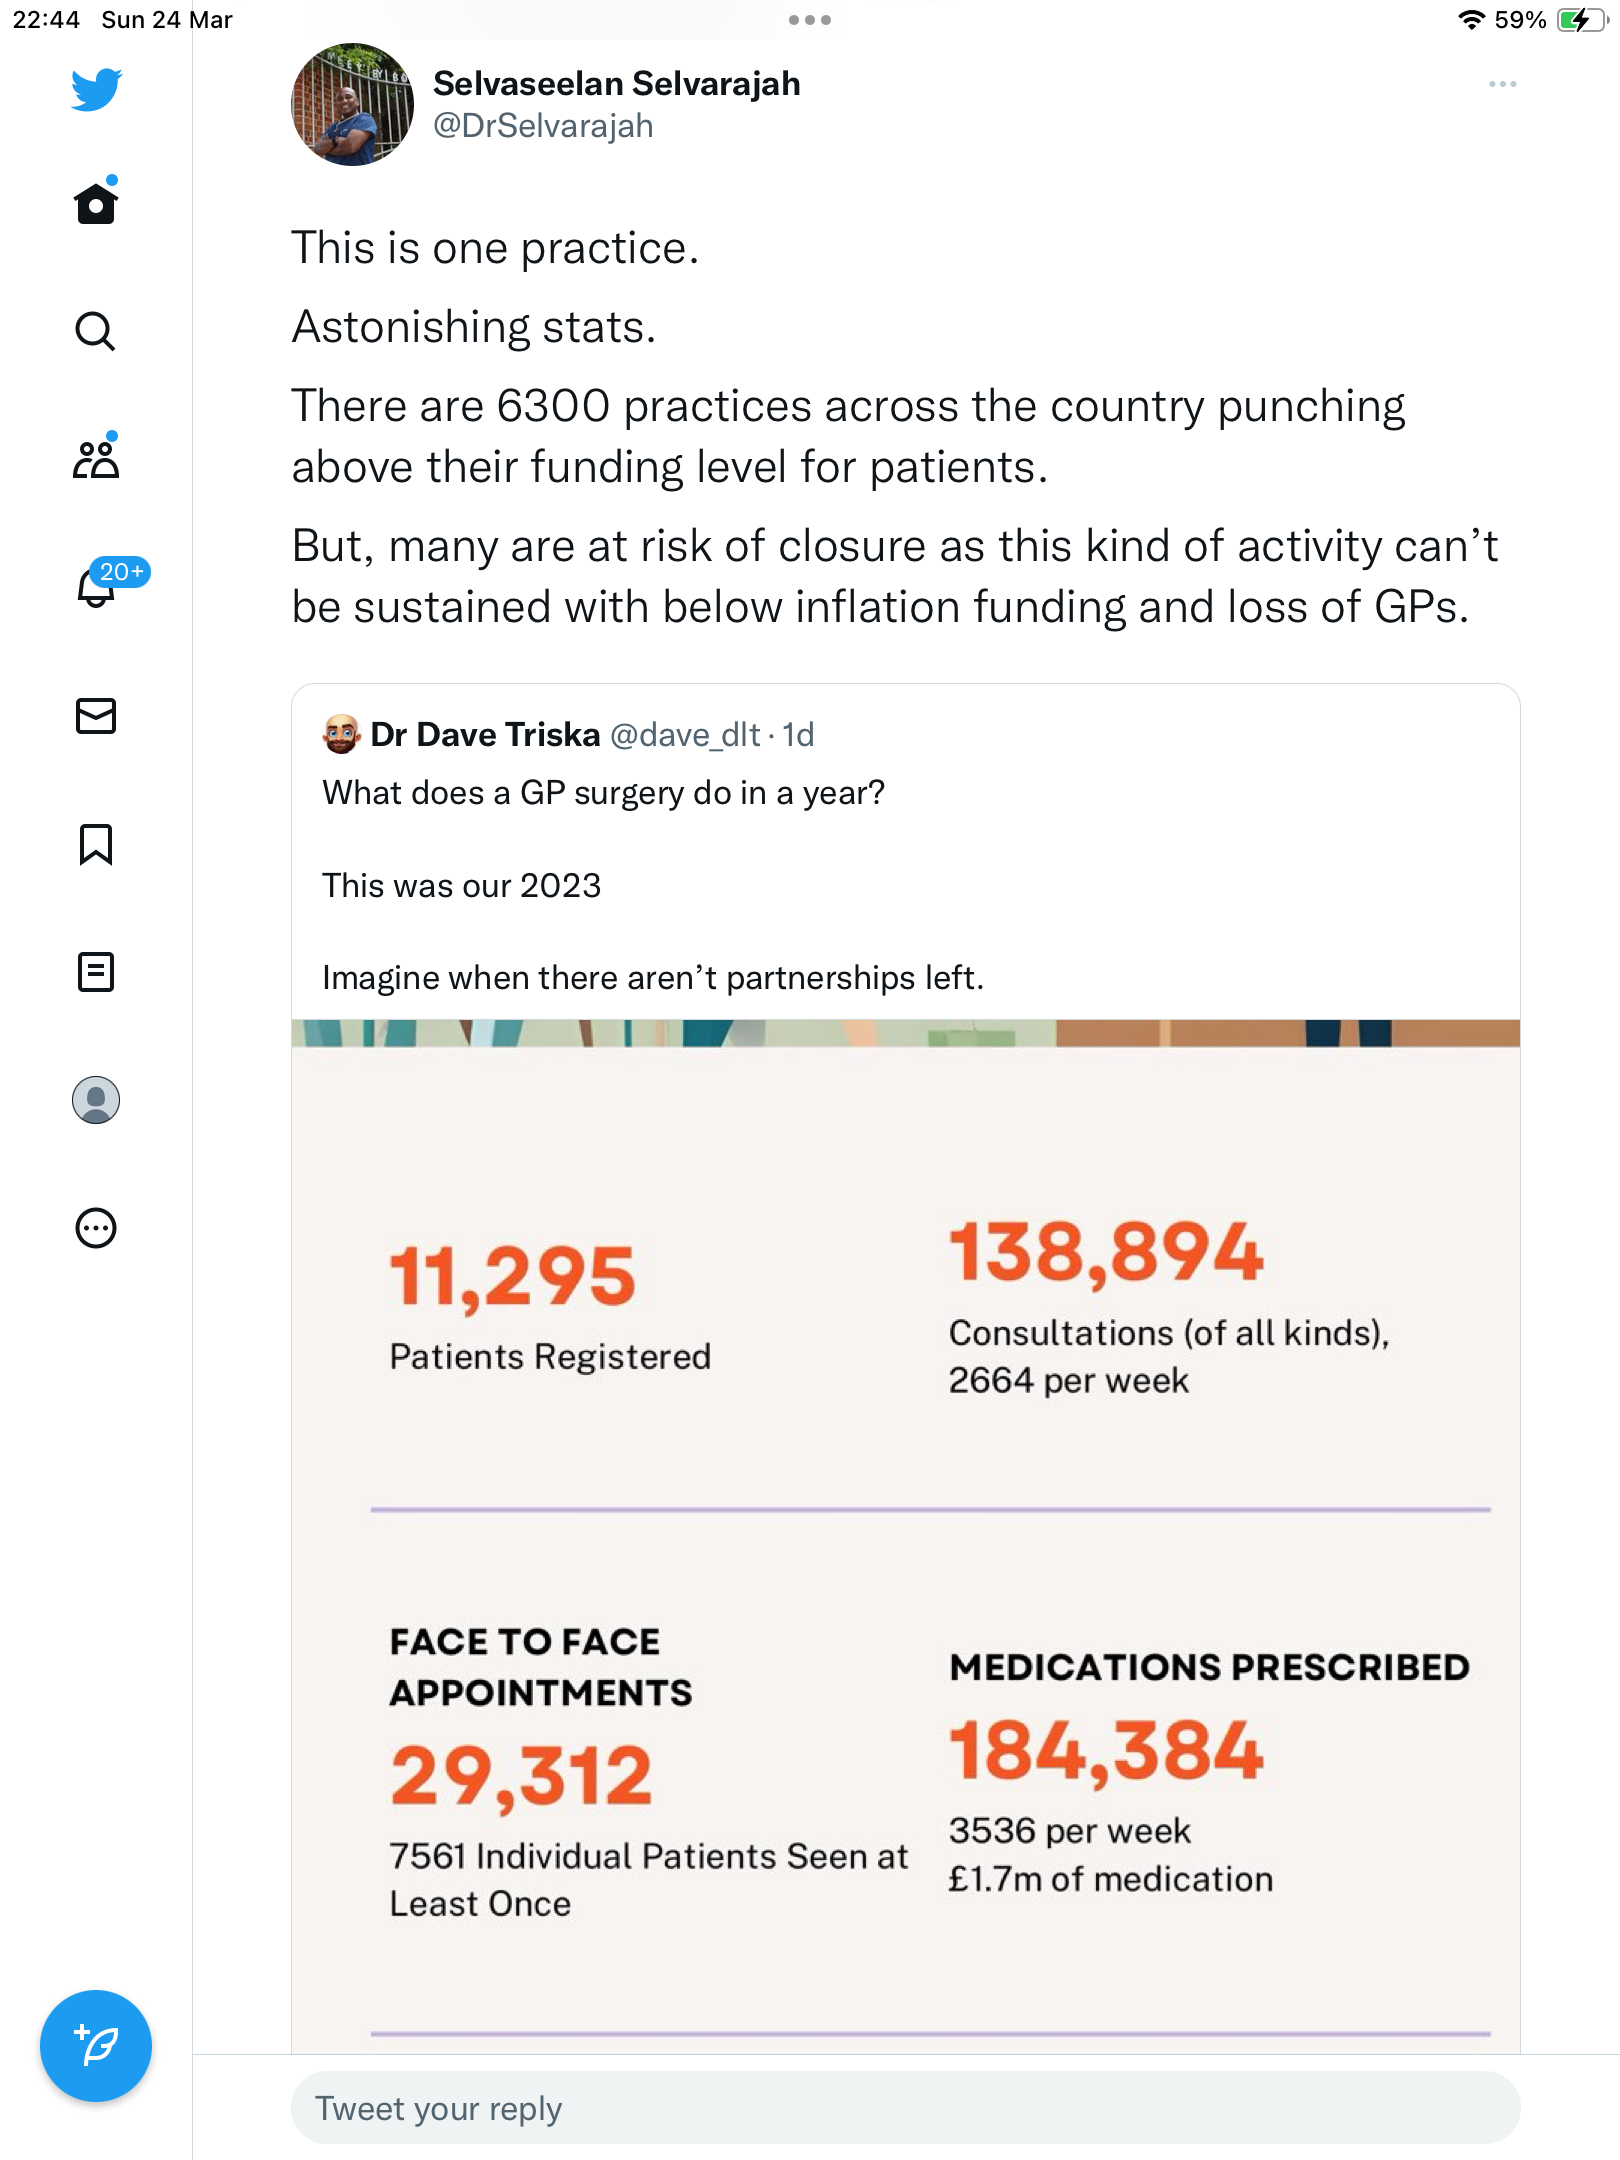The image size is (1620, 2160).
Task: Open Messages envelope icon
Action: coord(96,716)
